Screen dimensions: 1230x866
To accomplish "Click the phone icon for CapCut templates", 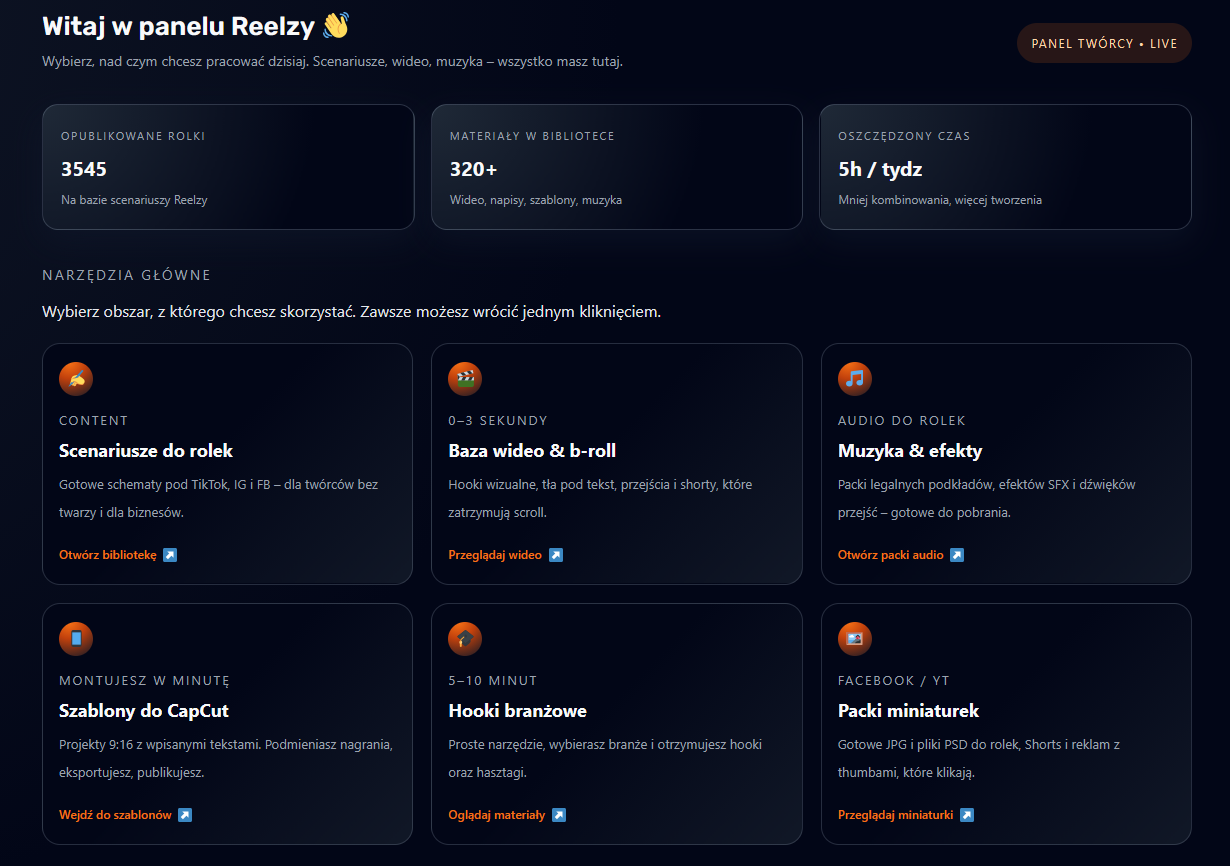I will tap(76, 639).
